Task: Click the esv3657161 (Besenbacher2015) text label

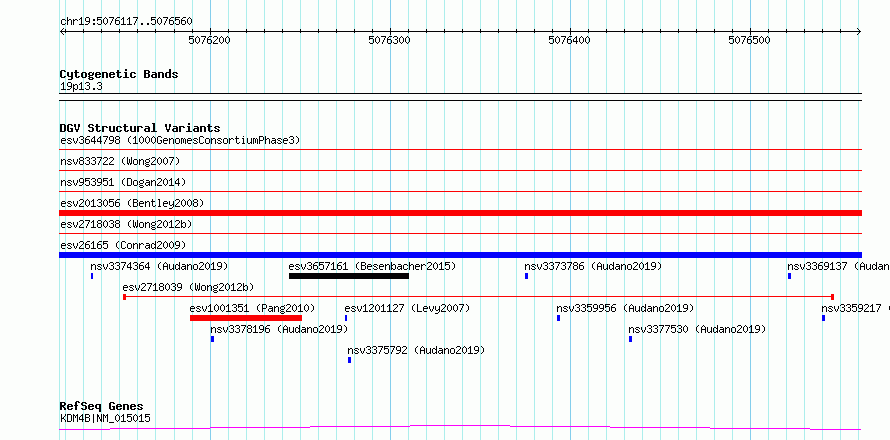Action: point(372,266)
